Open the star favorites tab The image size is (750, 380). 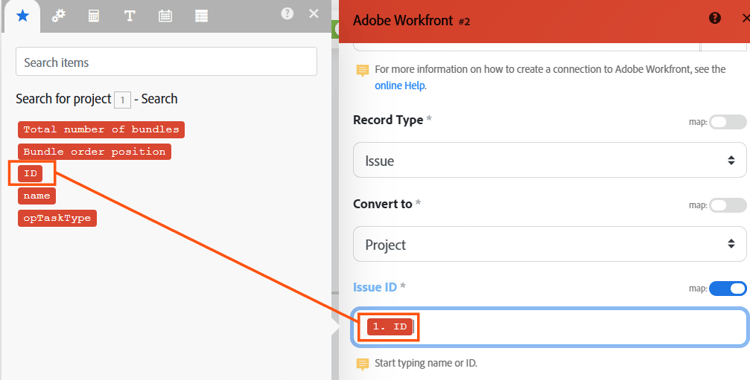22,16
